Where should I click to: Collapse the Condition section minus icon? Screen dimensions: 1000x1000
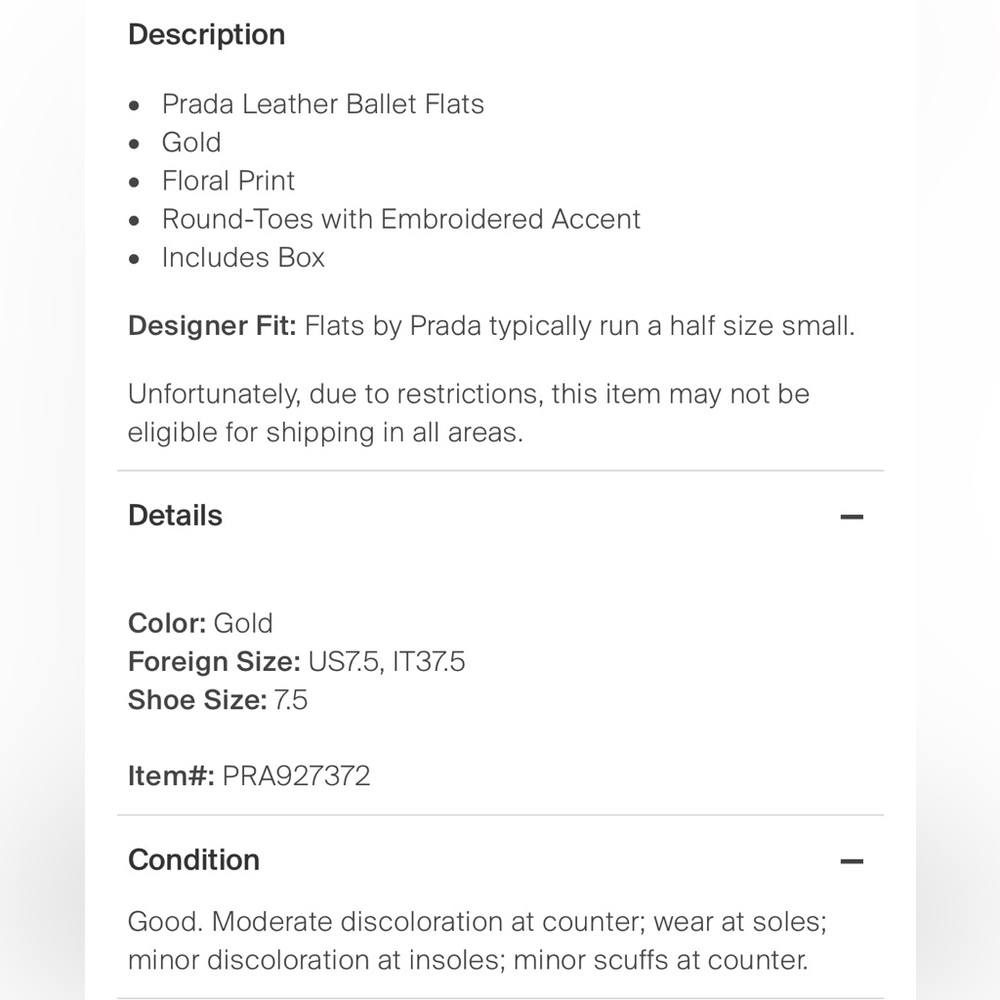pyautogui.click(x=851, y=861)
